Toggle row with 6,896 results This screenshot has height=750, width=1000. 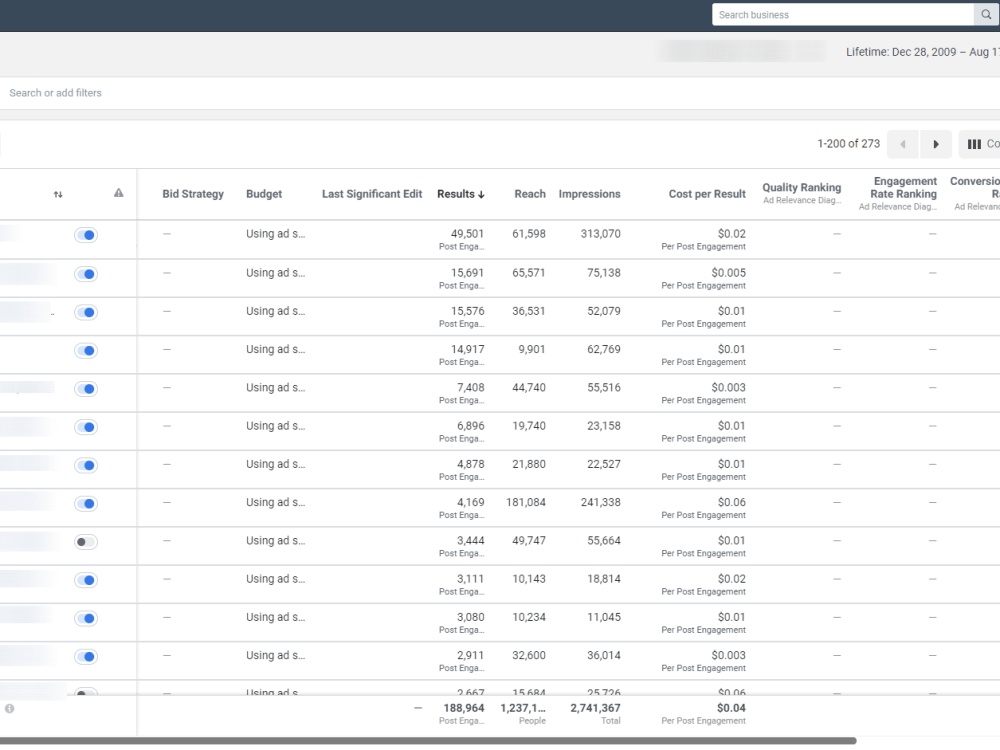coord(85,427)
